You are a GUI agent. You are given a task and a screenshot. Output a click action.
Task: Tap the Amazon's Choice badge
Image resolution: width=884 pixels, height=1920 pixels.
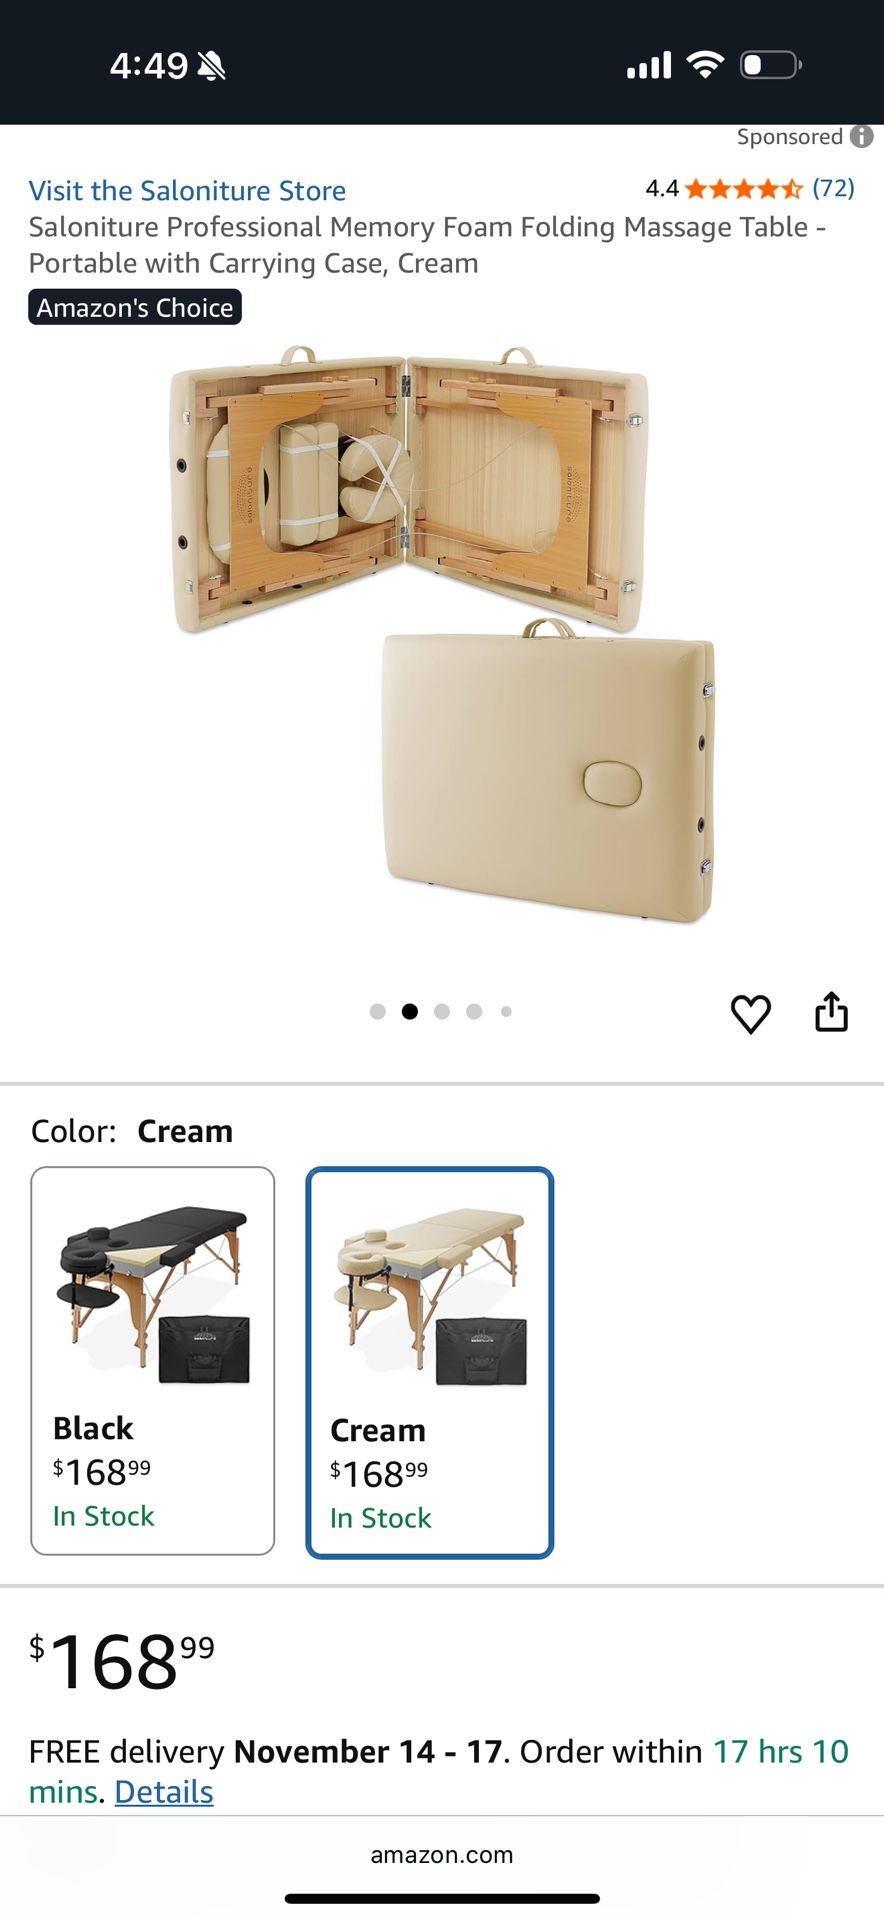(x=135, y=307)
